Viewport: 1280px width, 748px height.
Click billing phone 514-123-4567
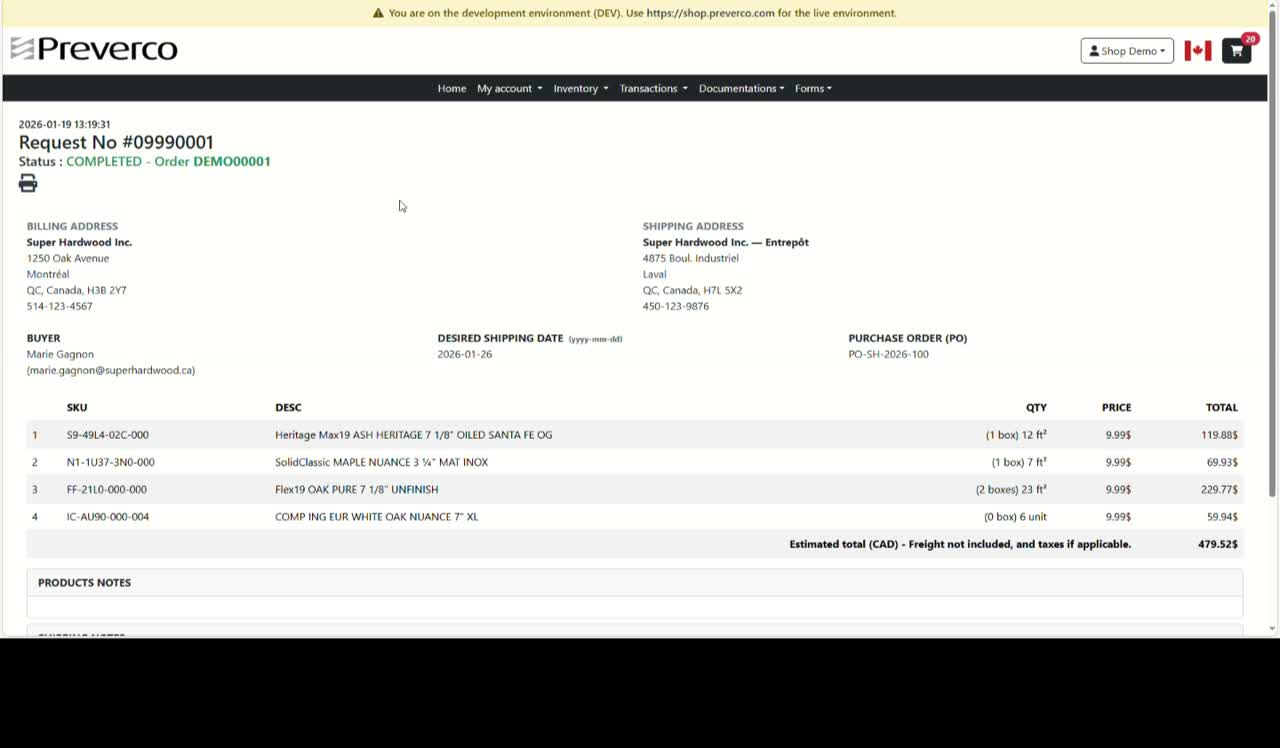pyautogui.click(x=60, y=306)
